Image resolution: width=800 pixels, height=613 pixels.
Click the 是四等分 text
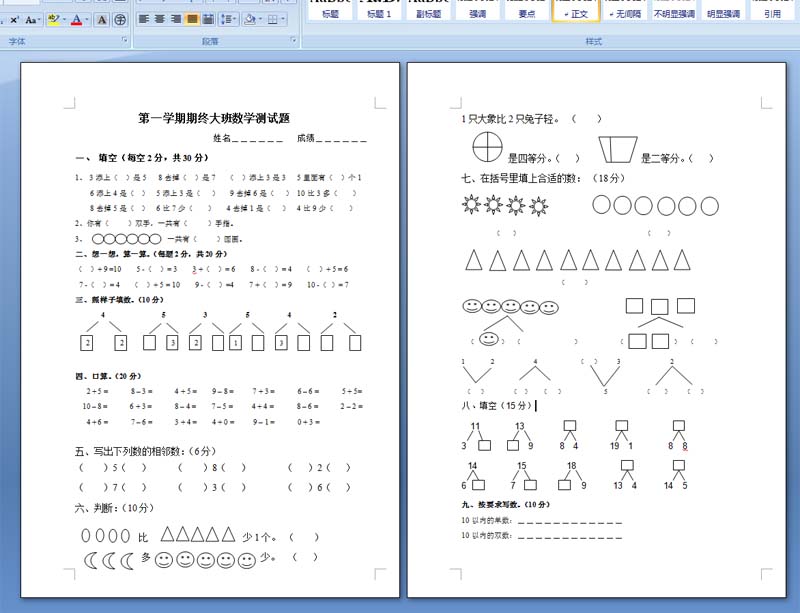530,159
